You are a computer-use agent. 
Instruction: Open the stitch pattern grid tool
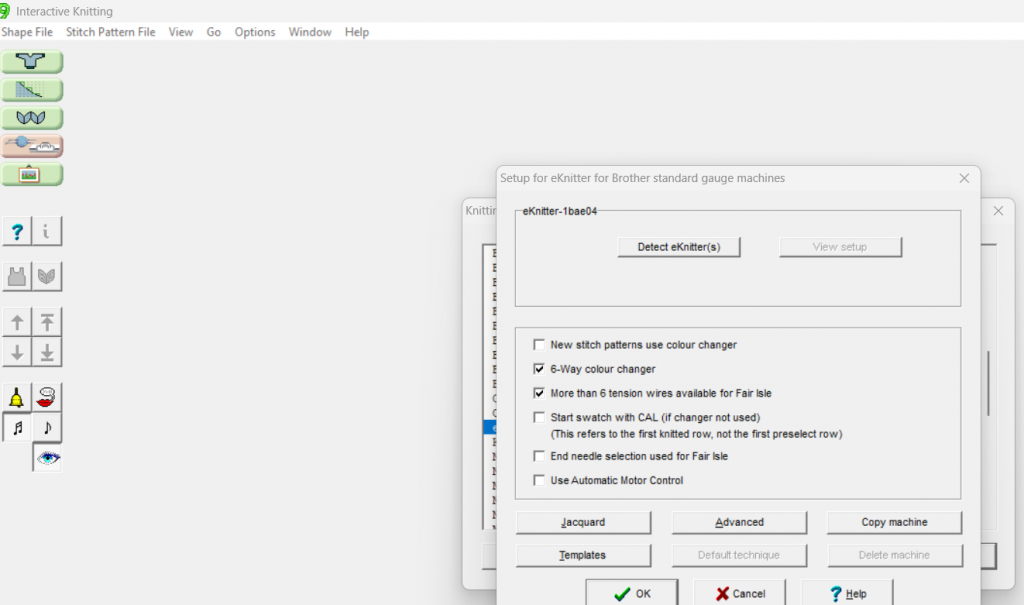32,90
